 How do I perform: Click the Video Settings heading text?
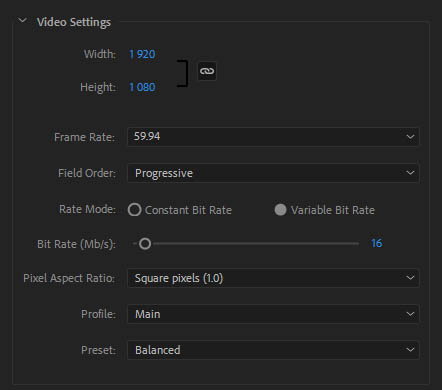point(74,22)
